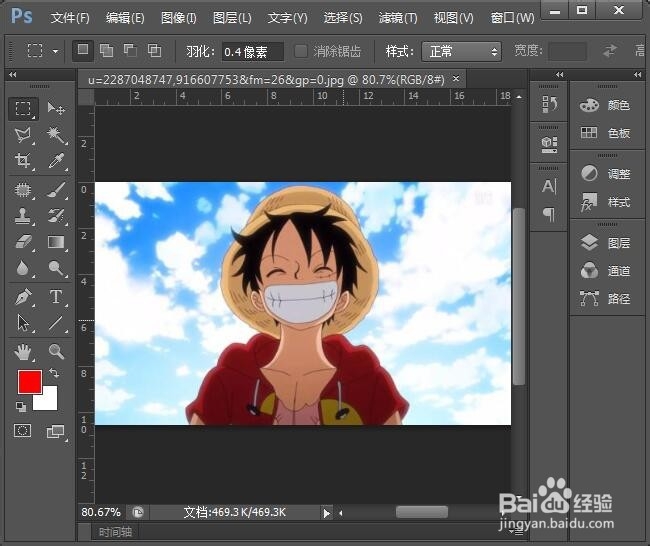This screenshot has height=546, width=650.
Task: Toggle the anti-alias checkbox
Action: [x=301, y=51]
